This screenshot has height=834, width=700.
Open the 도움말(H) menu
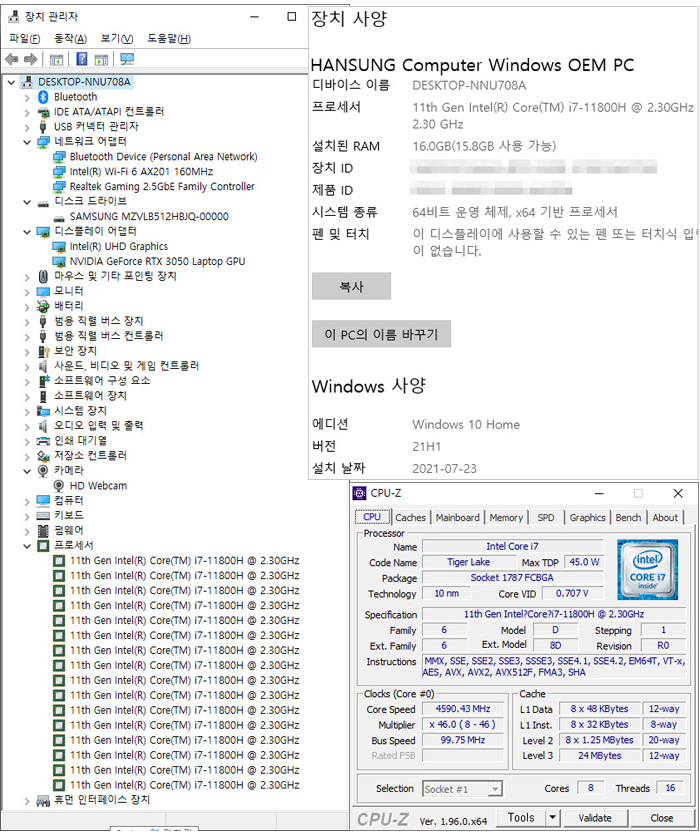(x=169, y=38)
